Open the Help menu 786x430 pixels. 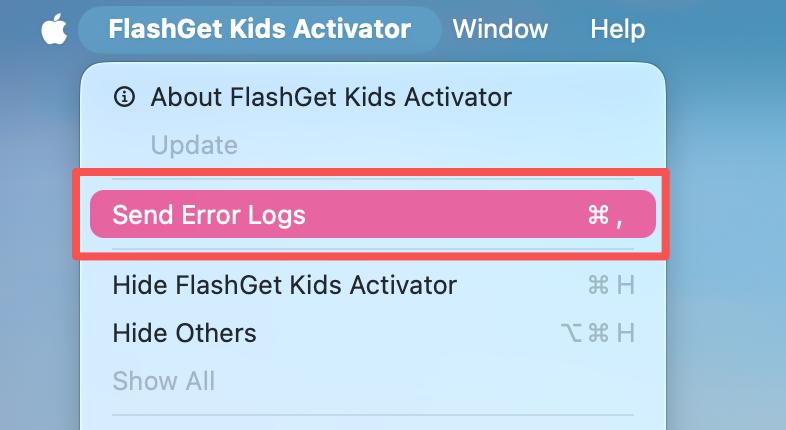(617, 29)
